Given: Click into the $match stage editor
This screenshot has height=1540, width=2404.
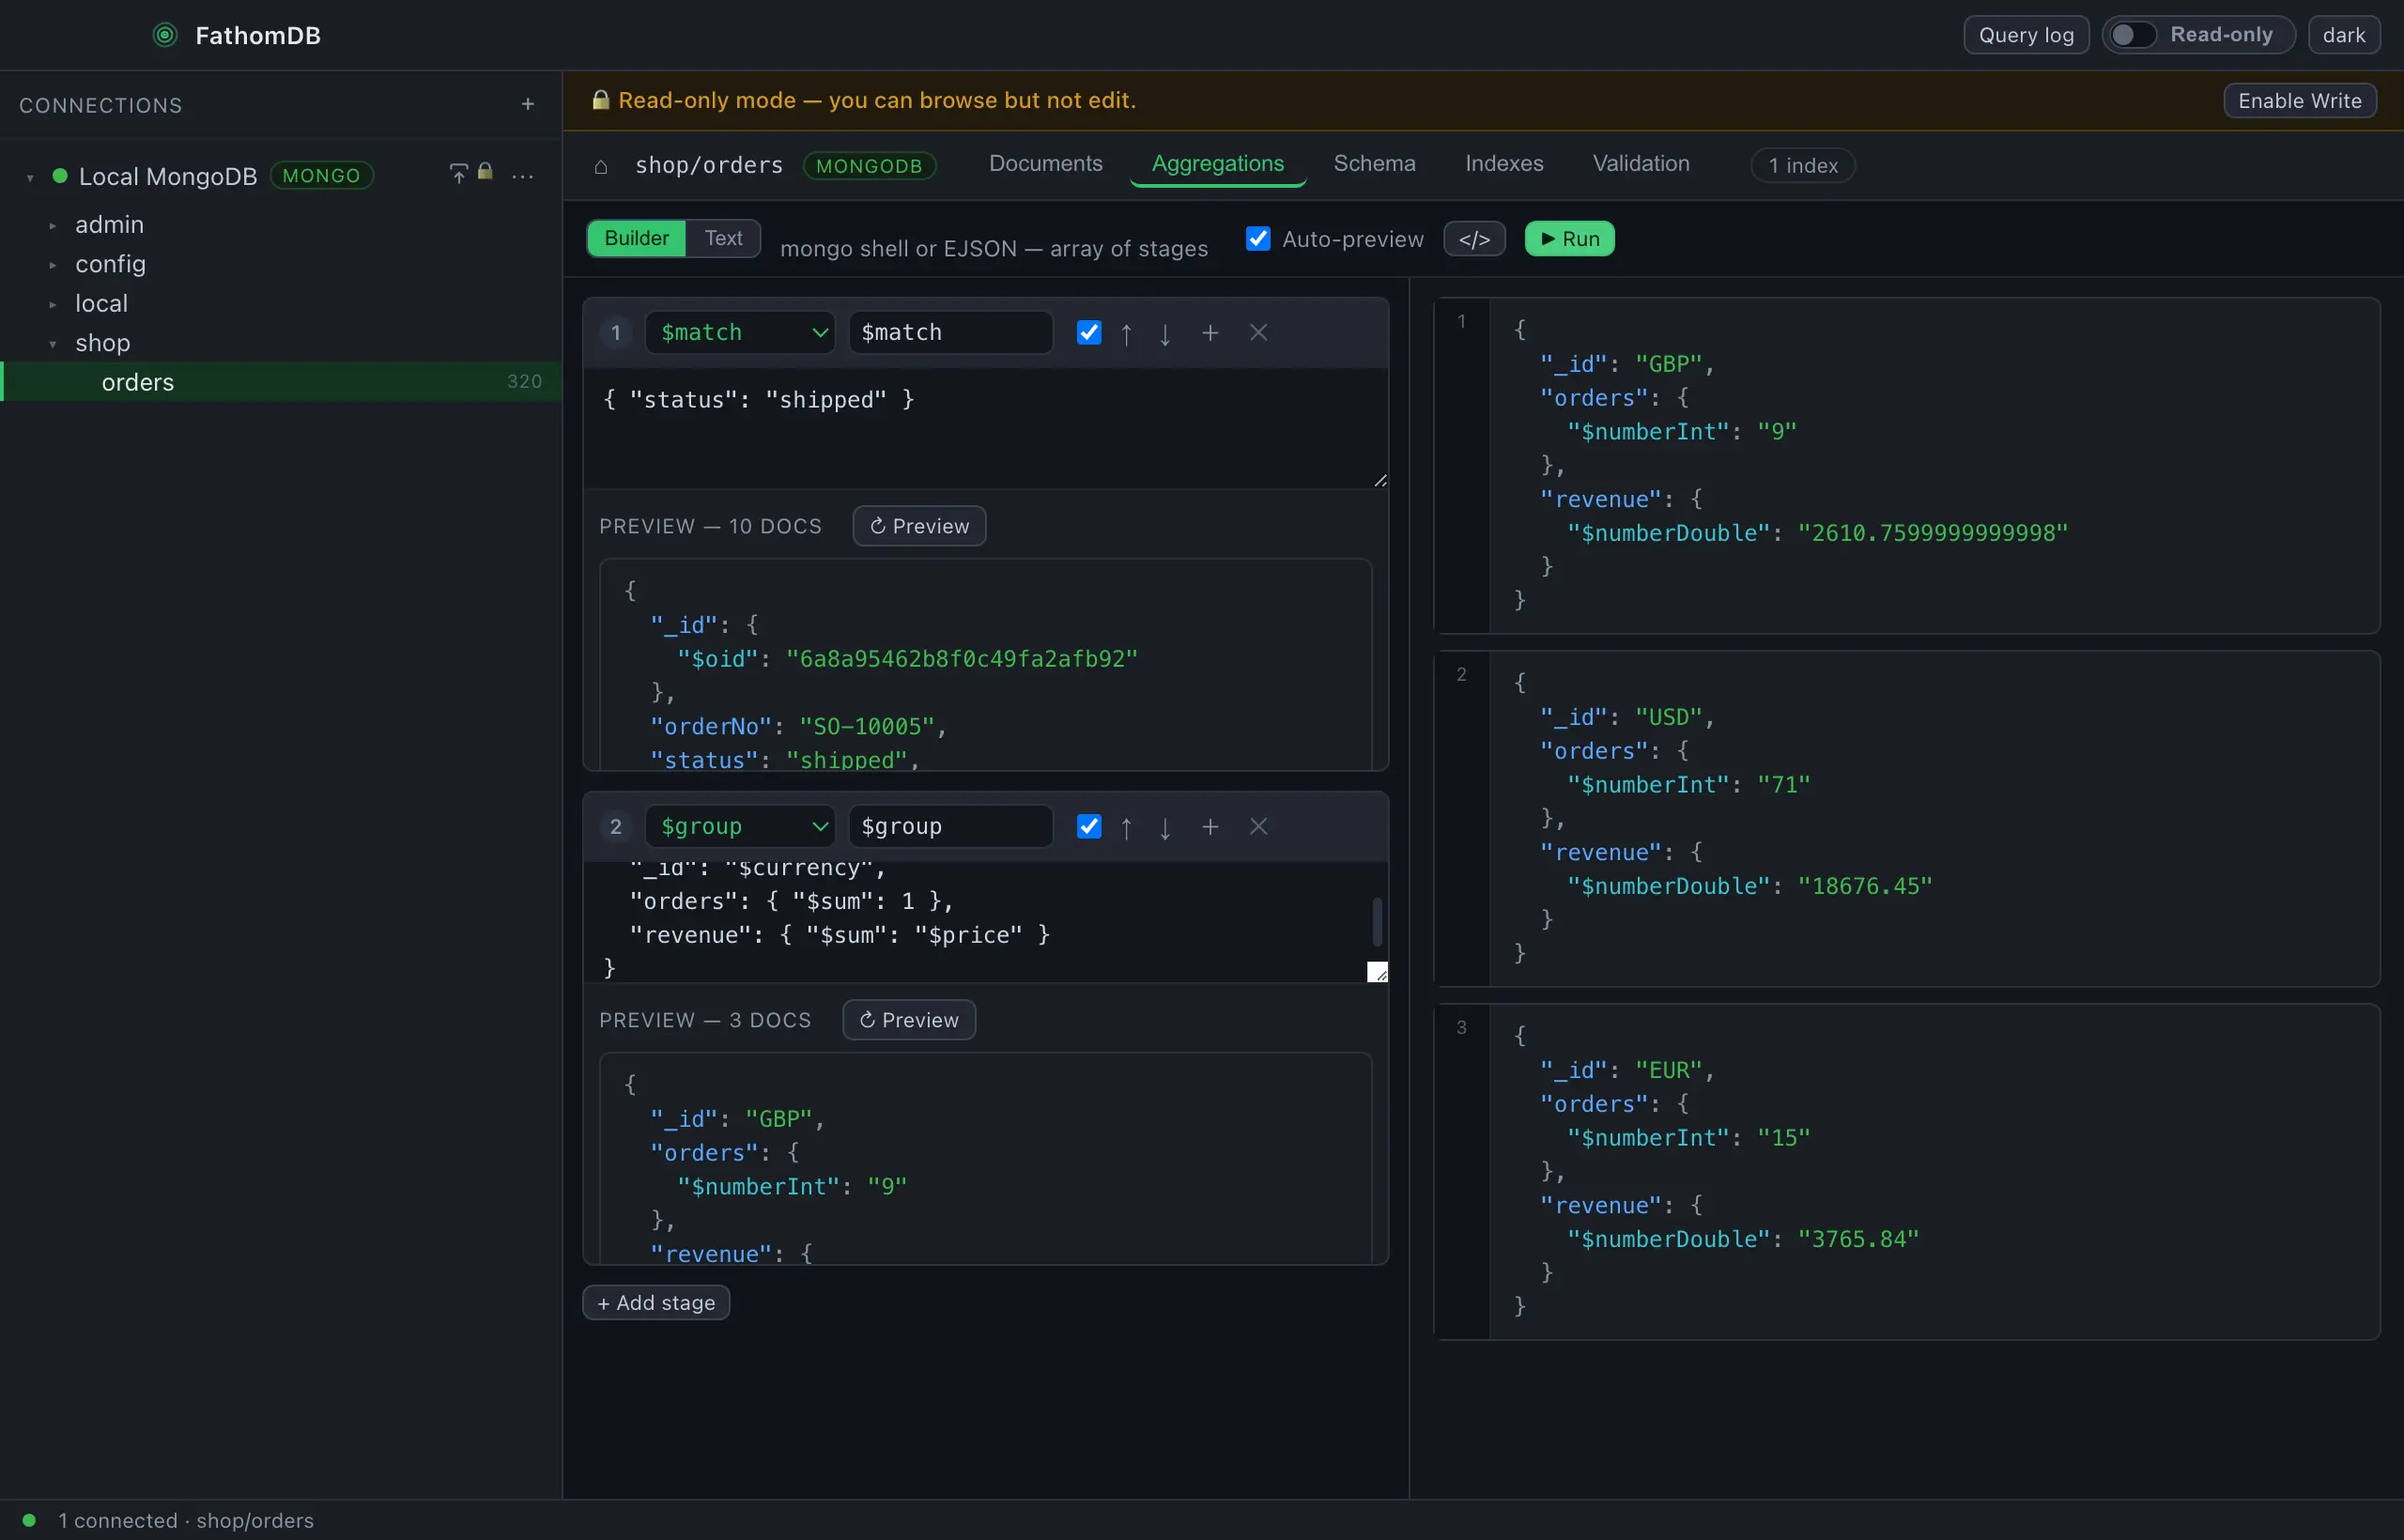Looking at the screenshot, I should pyautogui.click(x=985, y=428).
